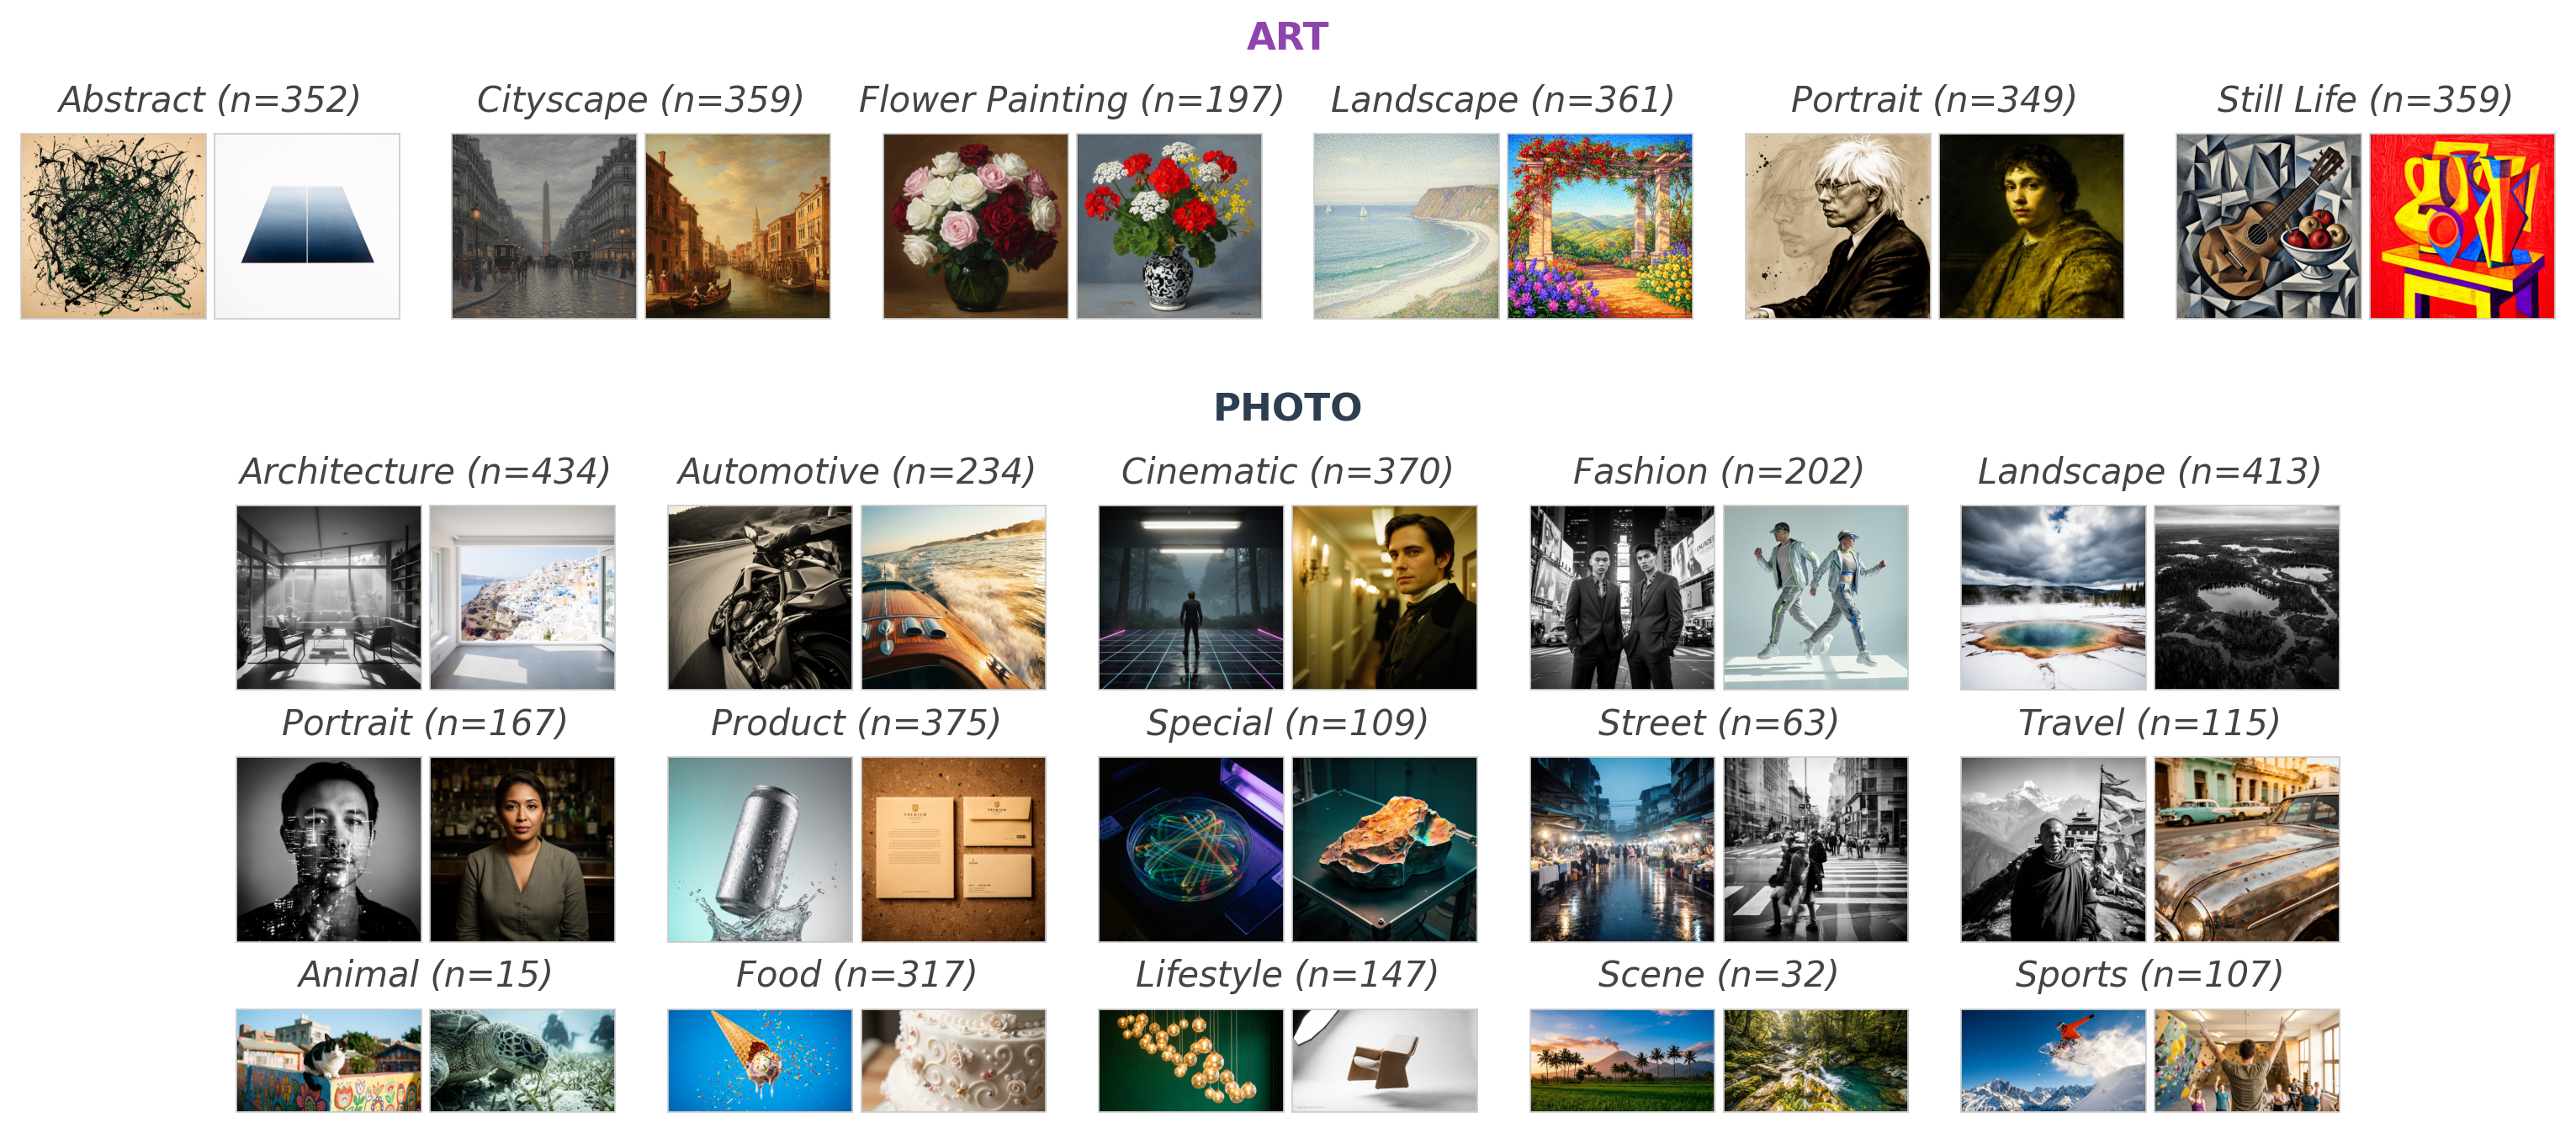Select the sea turtle animal photo
This screenshot has width=2576, height=1133.
tap(522, 1060)
